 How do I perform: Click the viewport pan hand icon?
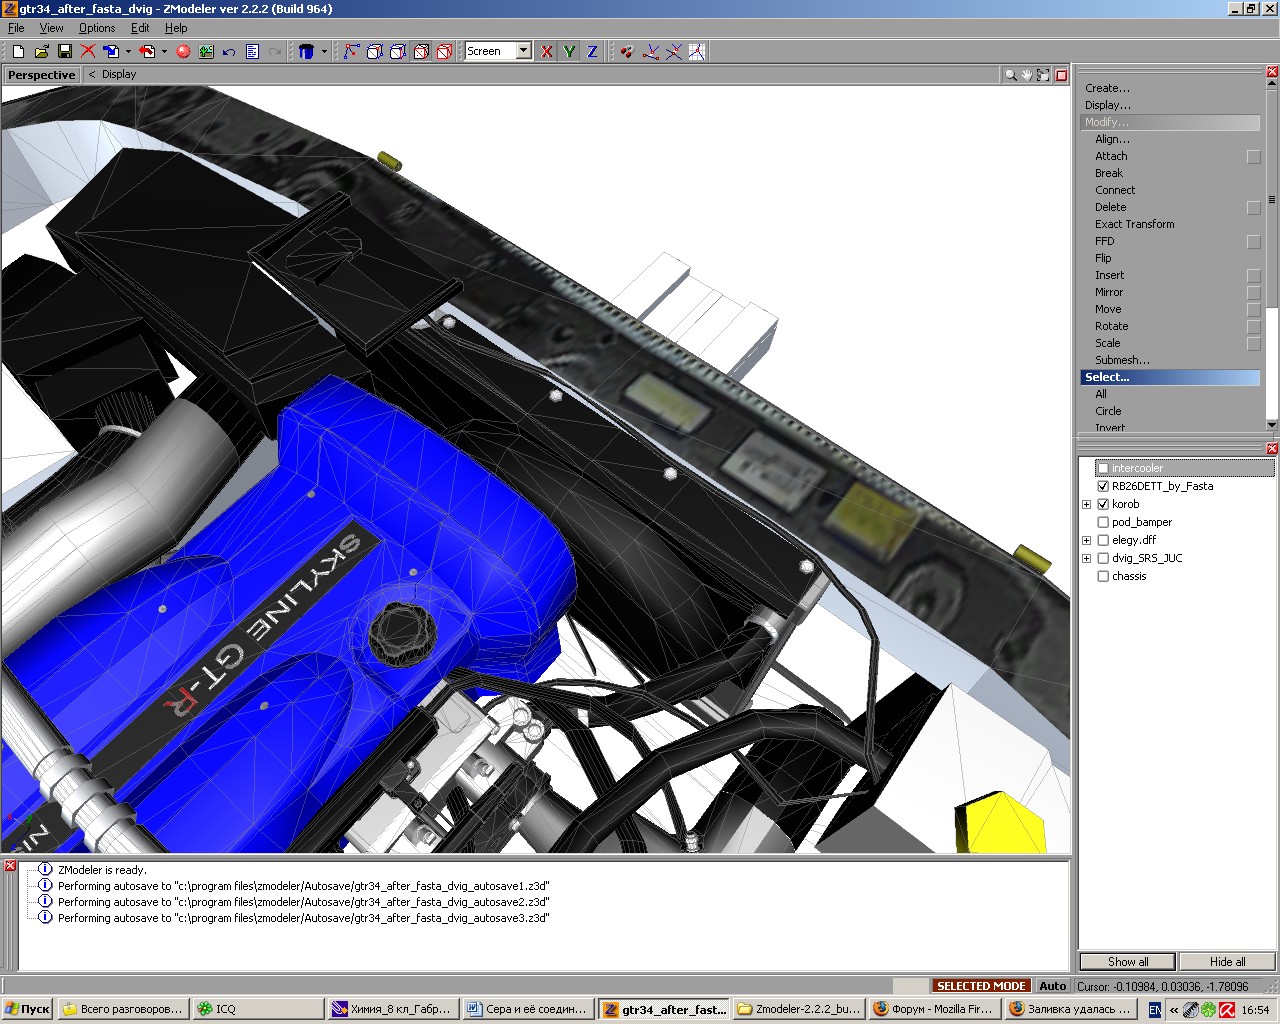(x=1027, y=75)
